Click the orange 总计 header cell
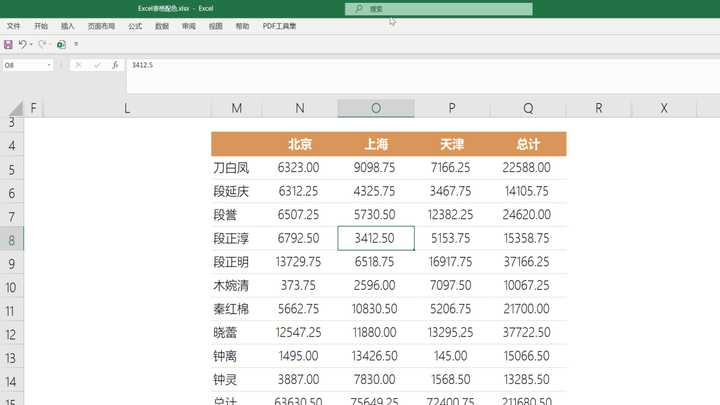This screenshot has height=405, width=720. coord(528,144)
